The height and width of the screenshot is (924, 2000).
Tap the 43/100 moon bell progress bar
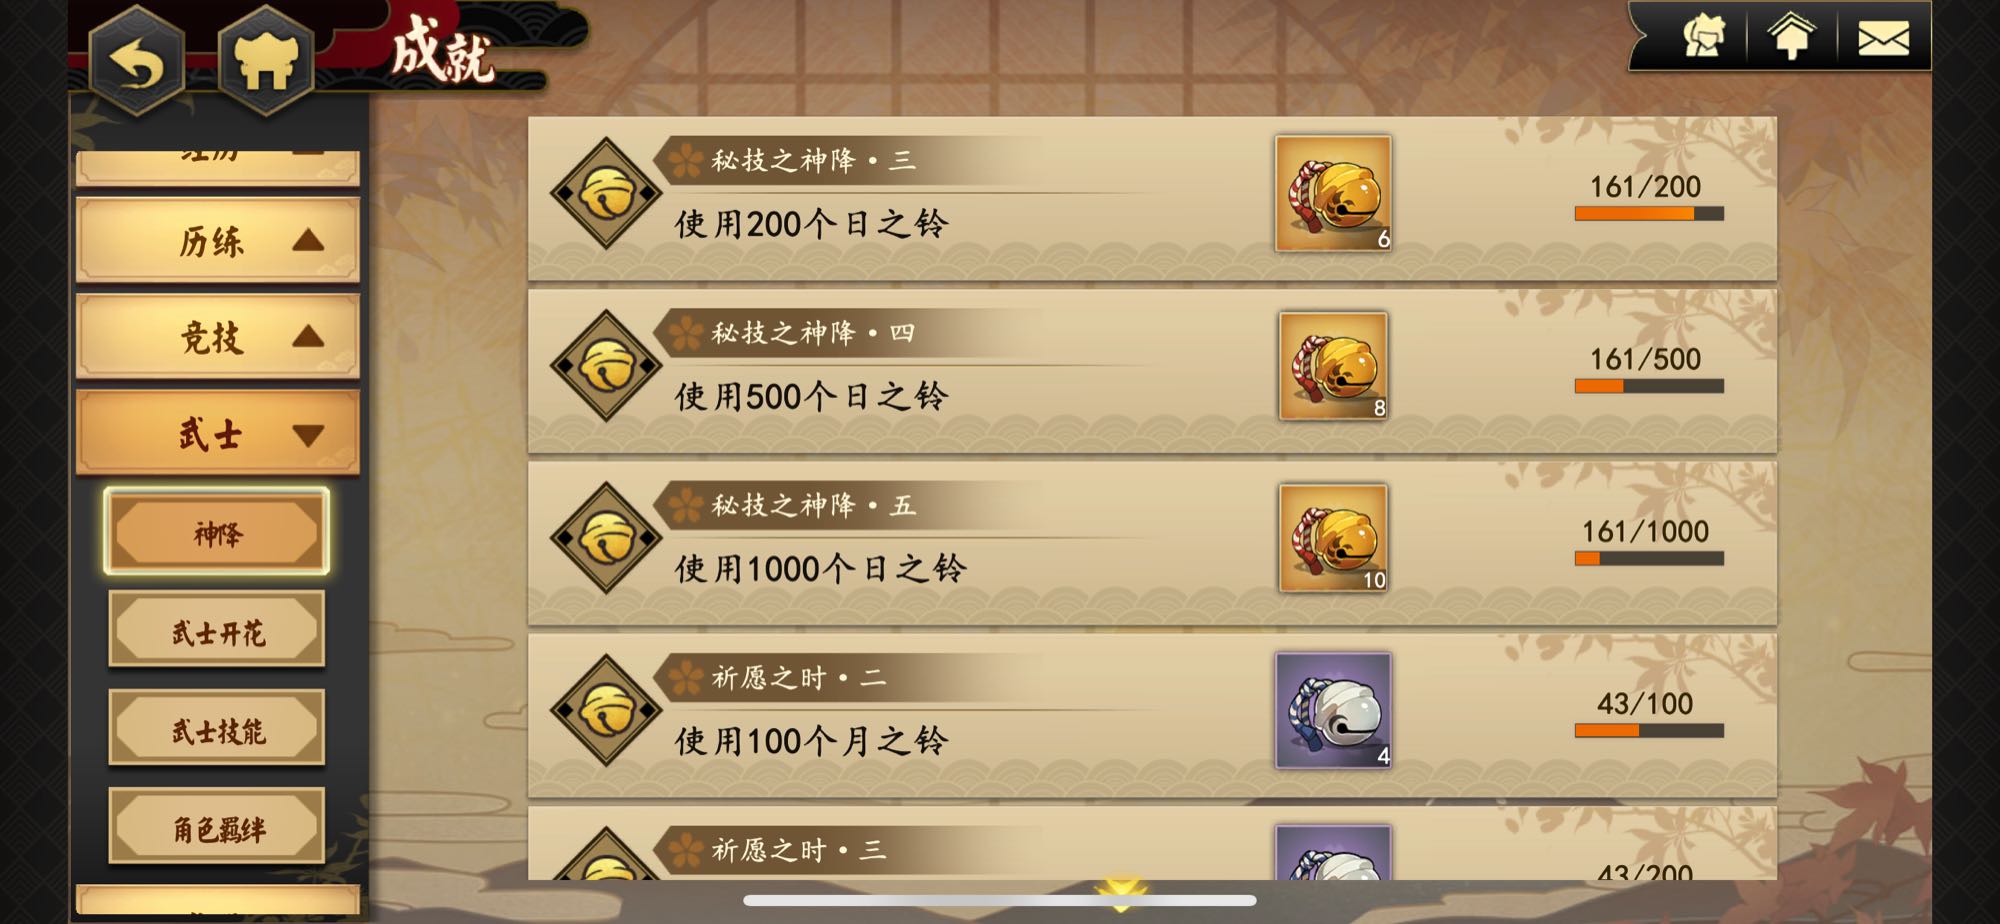pyautogui.click(x=1649, y=730)
